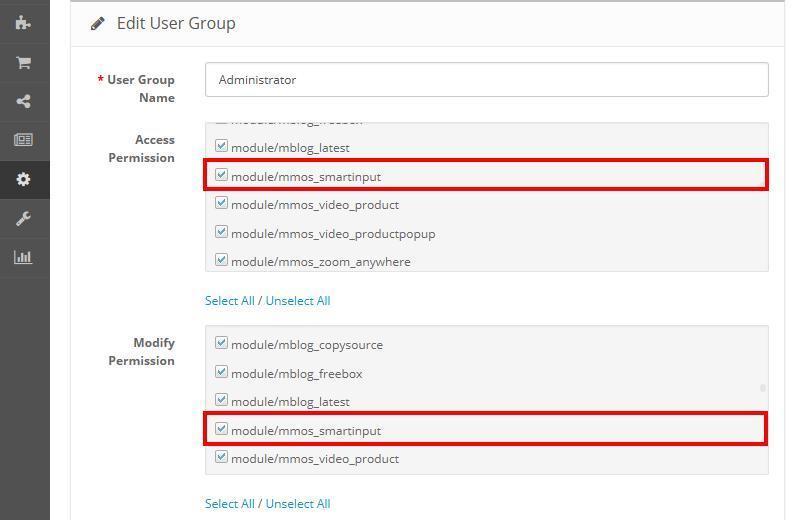800x520 pixels.
Task: Click the pencil icon beside Edit User Group
Action: [98, 23]
